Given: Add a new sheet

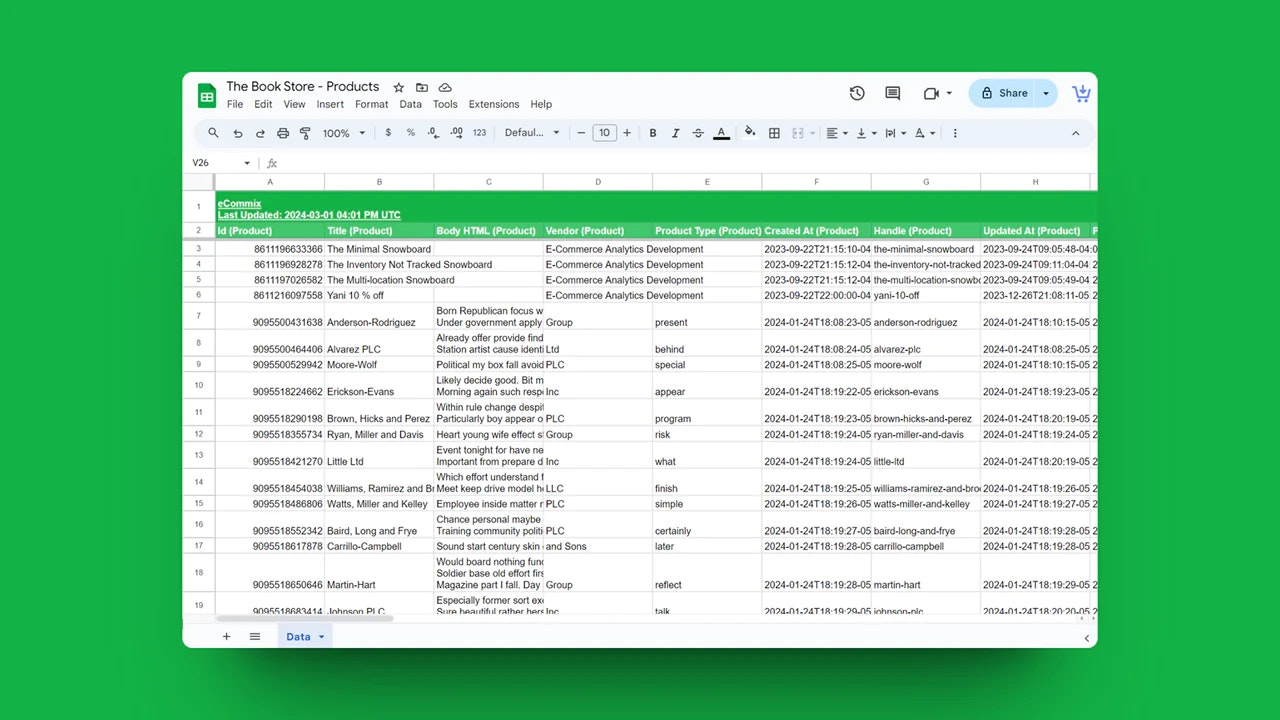Looking at the screenshot, I should click(x=226, y=637).
